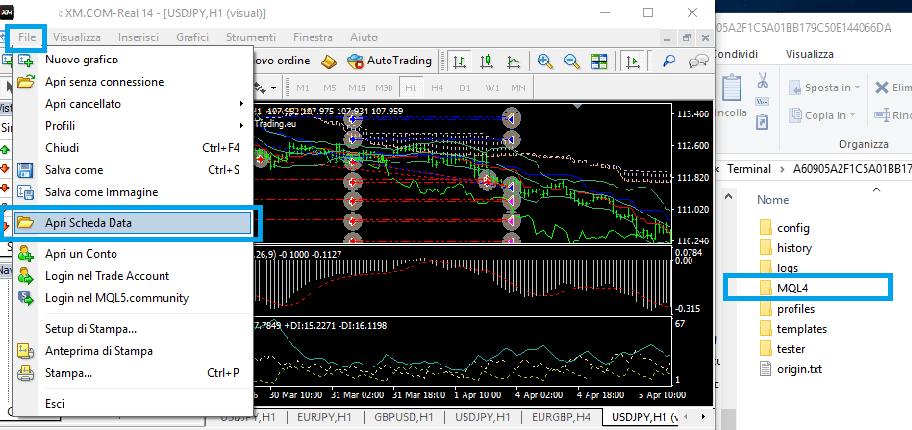The height and width of the screenshot is (430, 912).
Task: Switch to EURJPY,H1 chart tab
Action: pyautogui.click(x=325, y=417)
